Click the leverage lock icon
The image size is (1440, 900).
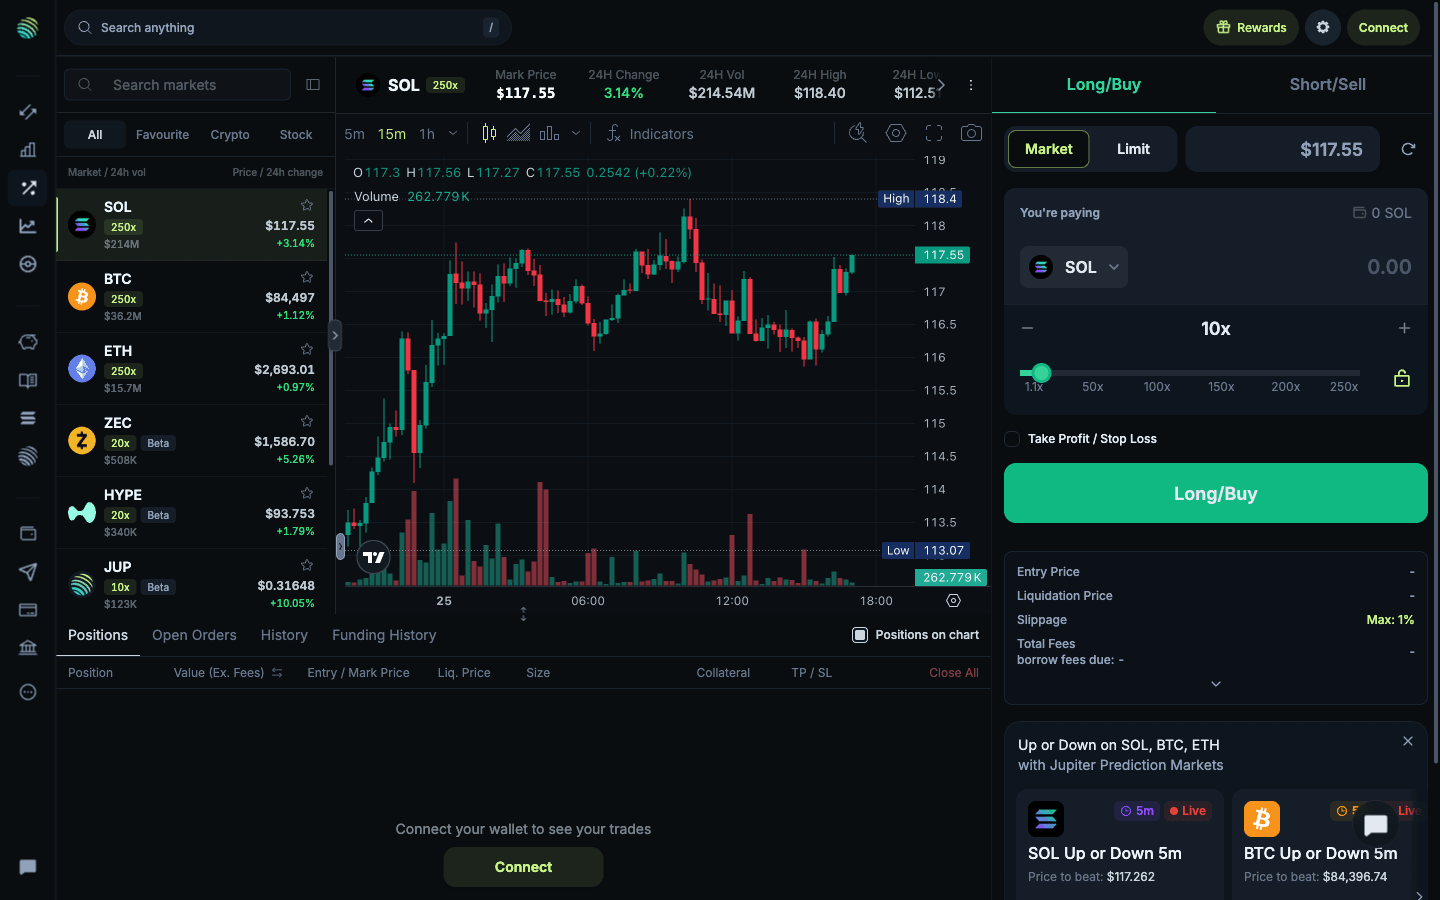point(1402,378)
